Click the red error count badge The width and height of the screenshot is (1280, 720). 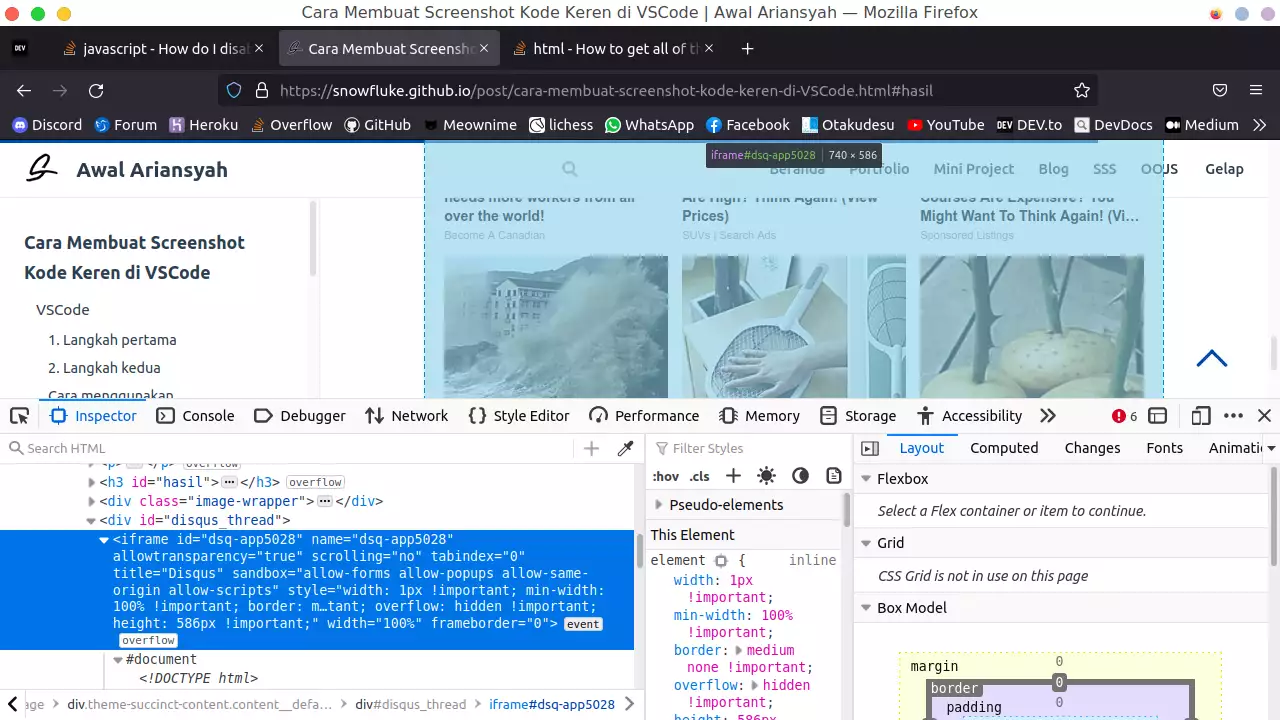tap(1125, 416)
